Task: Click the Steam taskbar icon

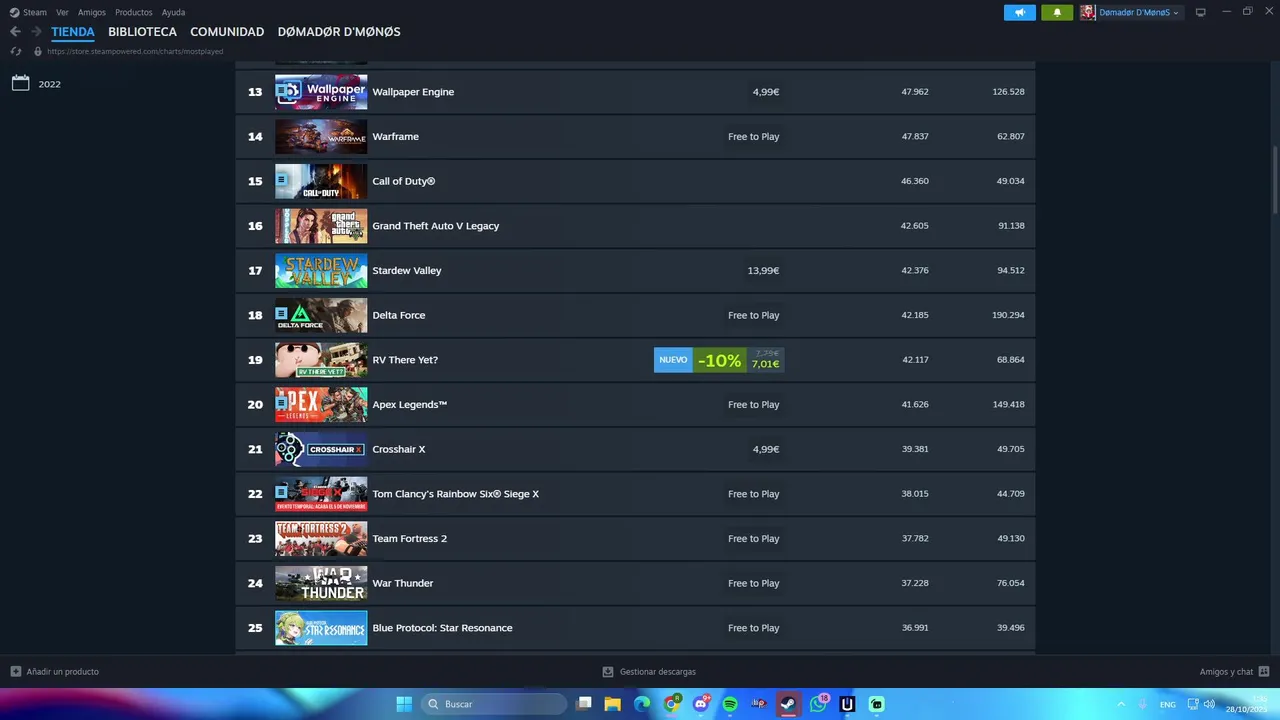Action: point(789,704)
